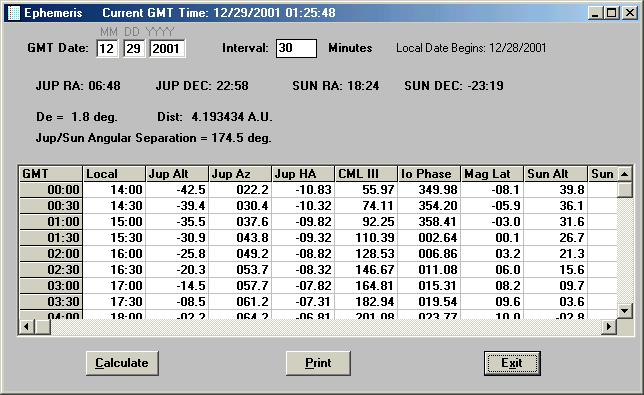This screenshot has height=395, width=644.
Task: Click the Calculate button
Action: click(x=122, y=363)
